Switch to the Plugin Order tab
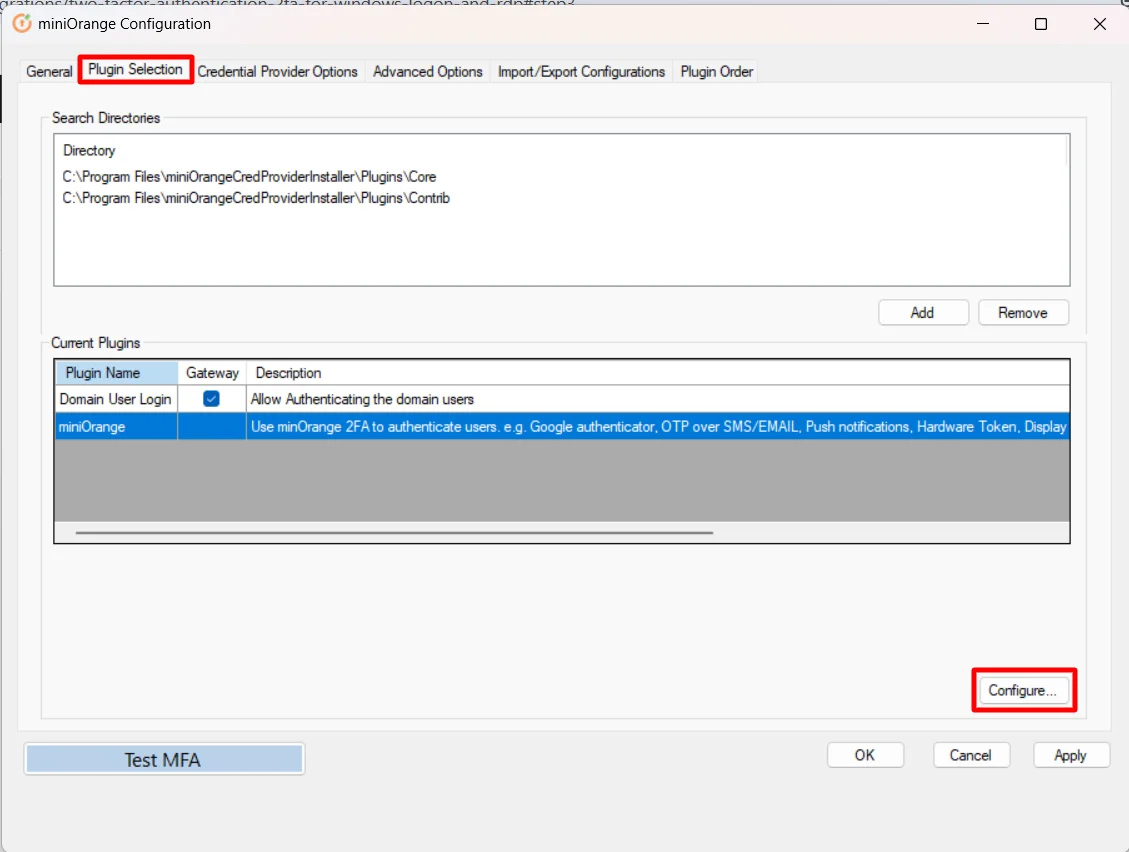This screenshot has height=852, width=1129. pos(716,71)
